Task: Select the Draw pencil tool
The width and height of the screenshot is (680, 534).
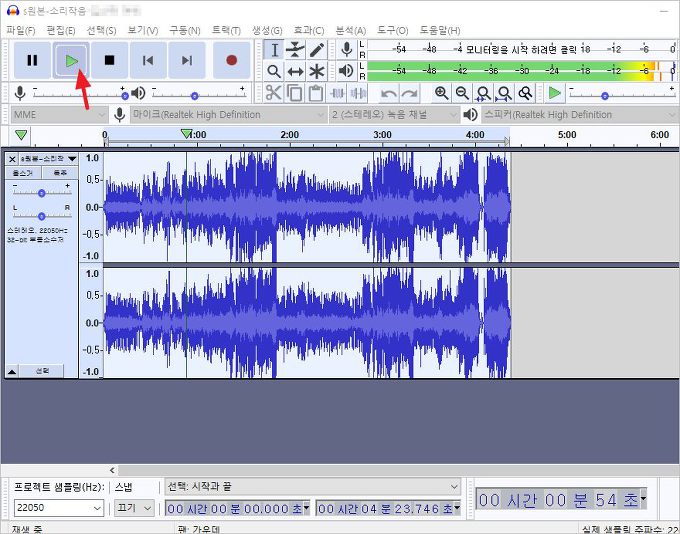Action: (x=317, y=50)
